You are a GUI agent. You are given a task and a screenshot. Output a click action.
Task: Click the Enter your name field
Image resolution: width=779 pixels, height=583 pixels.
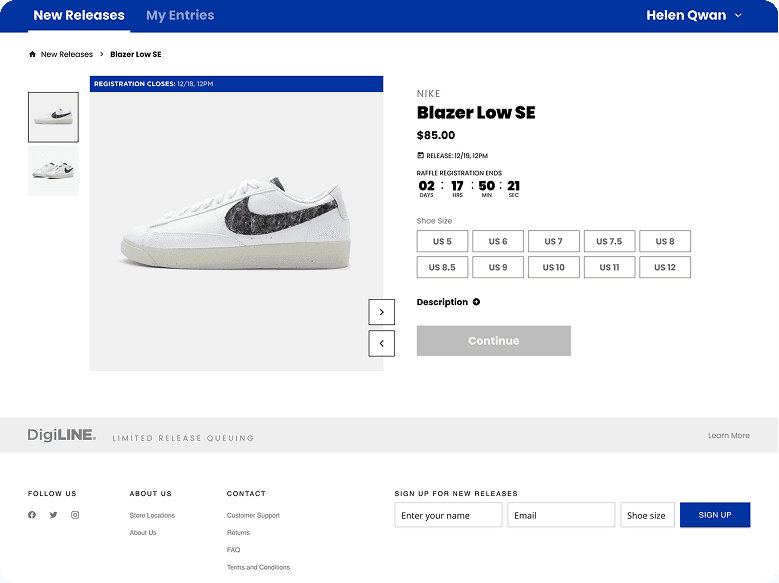tap(448, 515)
